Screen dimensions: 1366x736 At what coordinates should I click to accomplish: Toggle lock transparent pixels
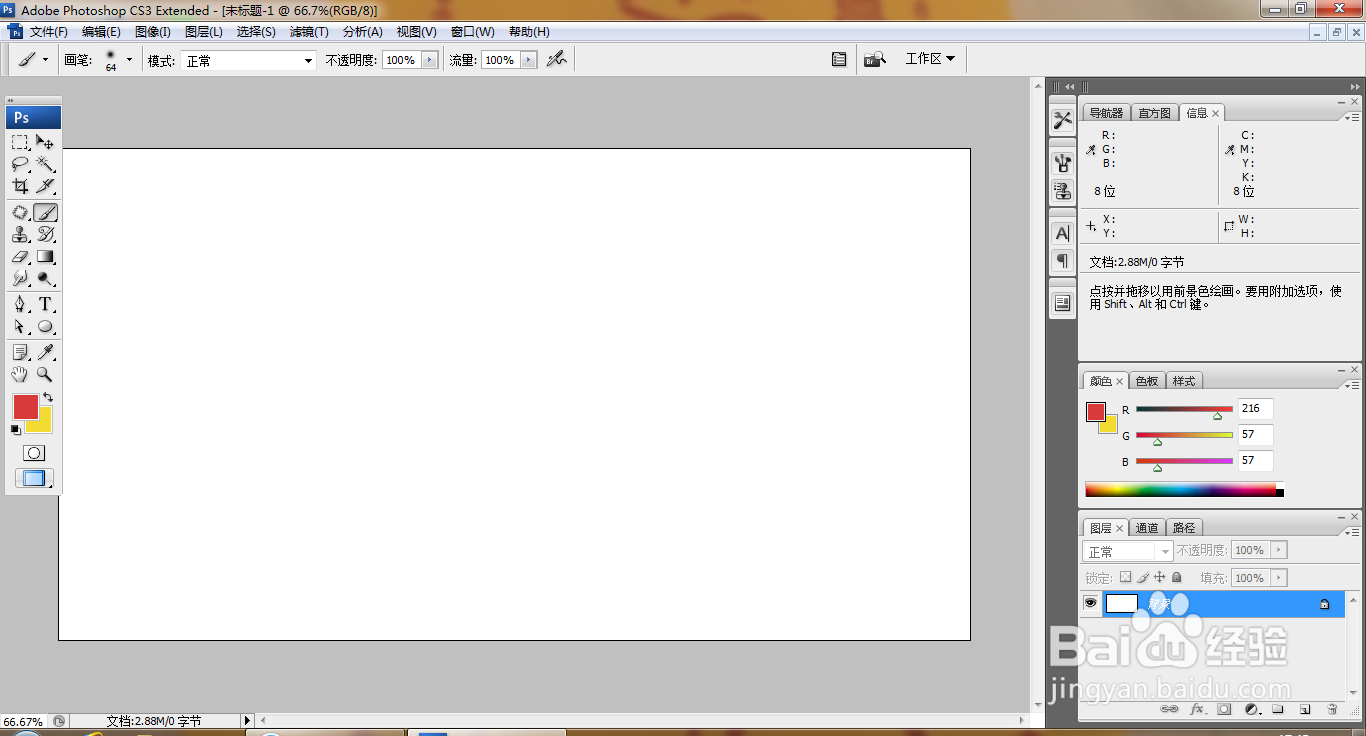tap(1125, 577)
